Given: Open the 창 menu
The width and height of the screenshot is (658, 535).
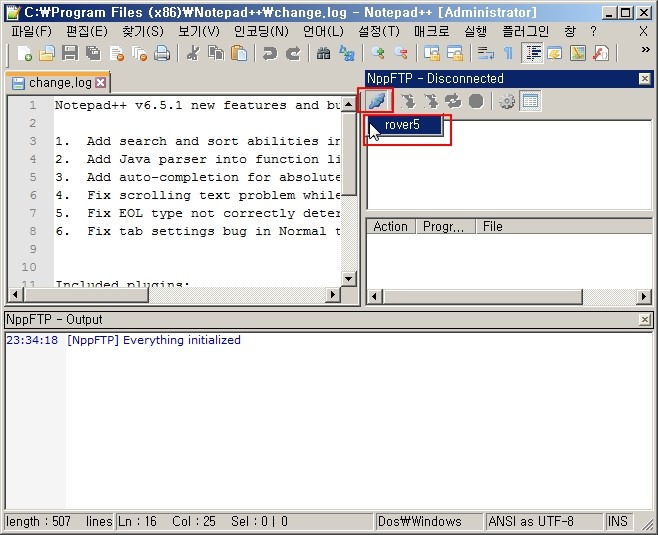Looking at the screenshot, I should point(570,31).
